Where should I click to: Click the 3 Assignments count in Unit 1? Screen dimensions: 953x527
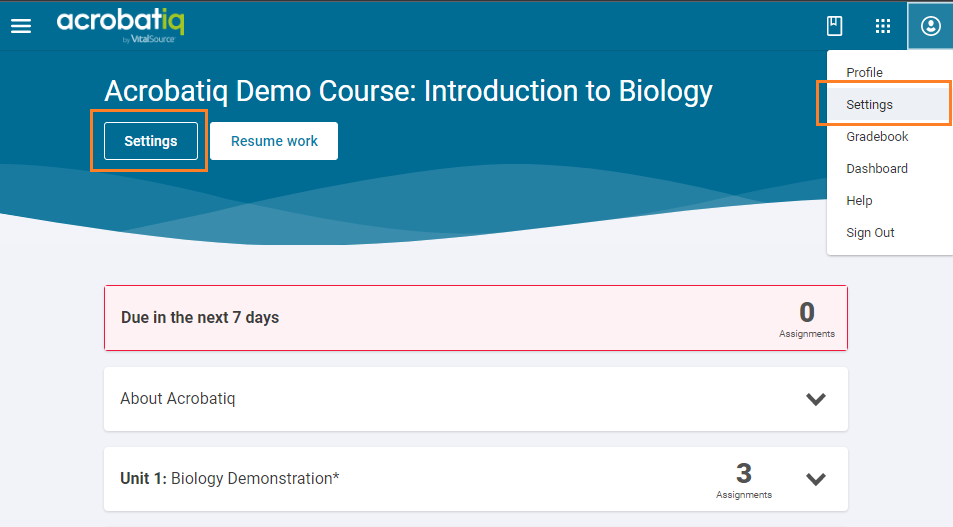point(744,480)
